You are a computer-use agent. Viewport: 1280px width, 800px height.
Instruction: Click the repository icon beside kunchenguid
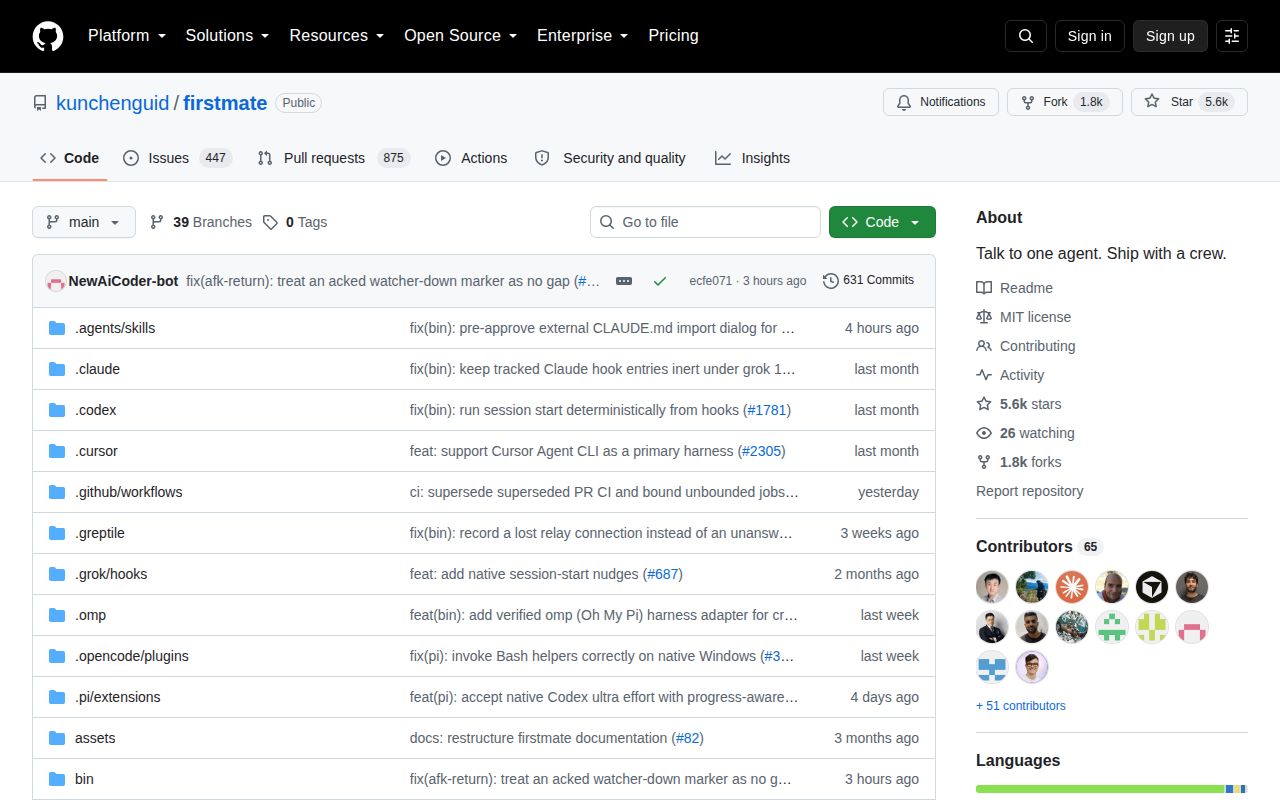[40, 103]
